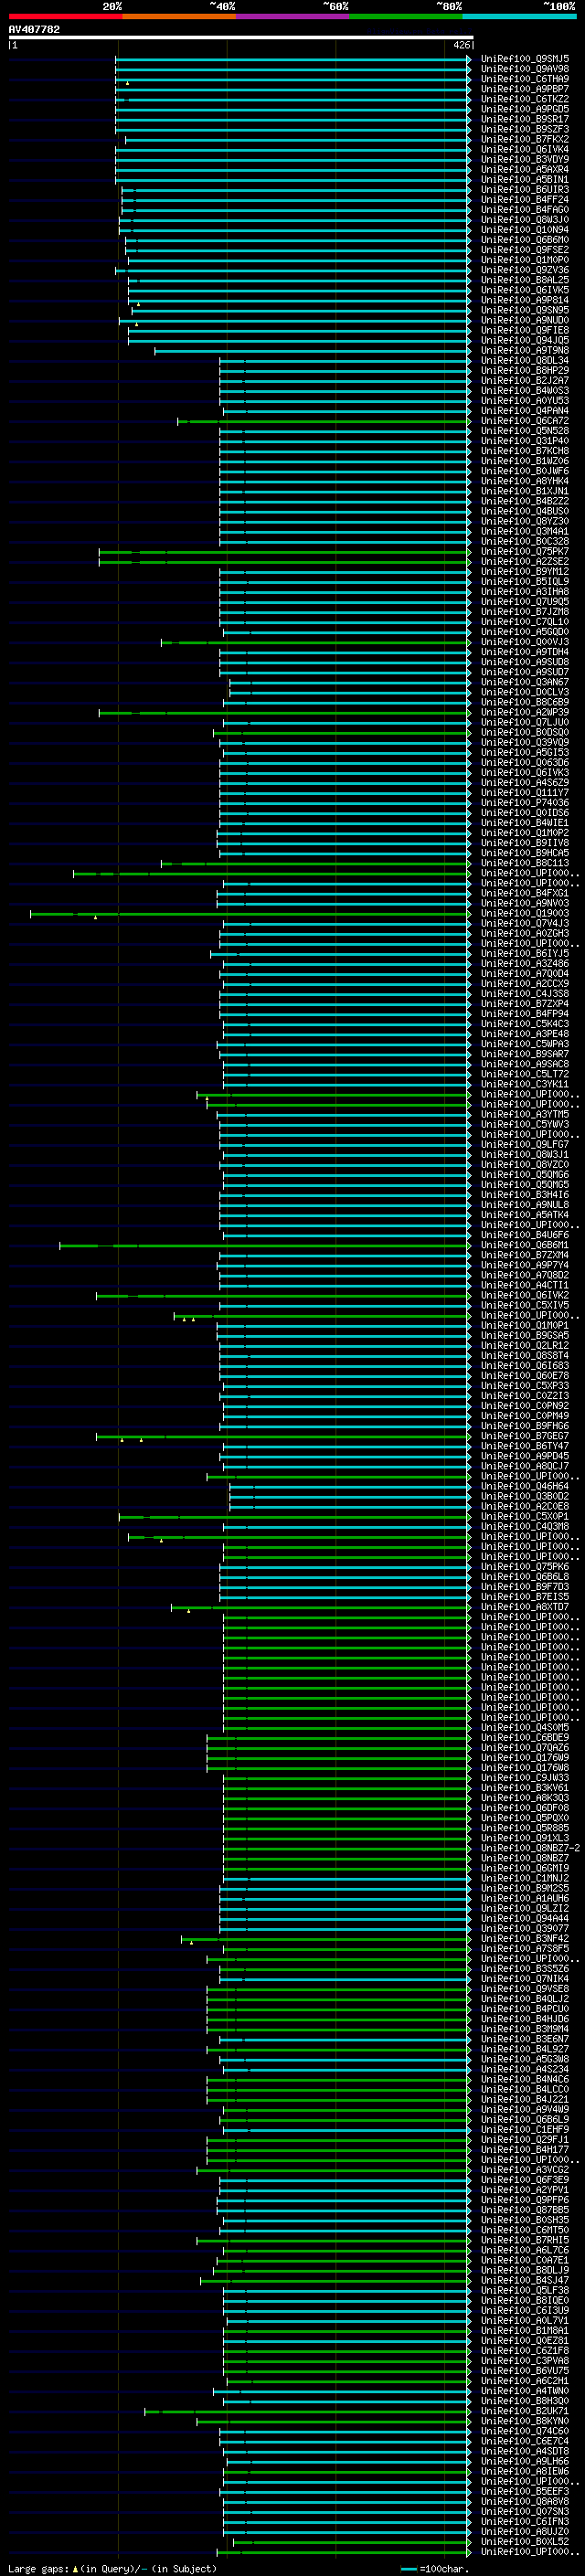585x2576 pixels.
Task: Click the cyan alignment bar for UniRef100_Q9SMJ5
Action: click(x=293, y=59)
